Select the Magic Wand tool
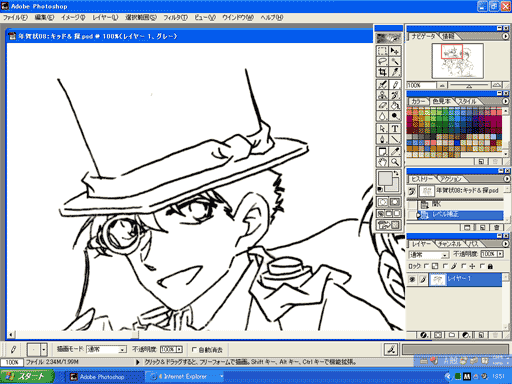Image resolution: width=512 pixels, height=384 pixels. pos(395,61)
